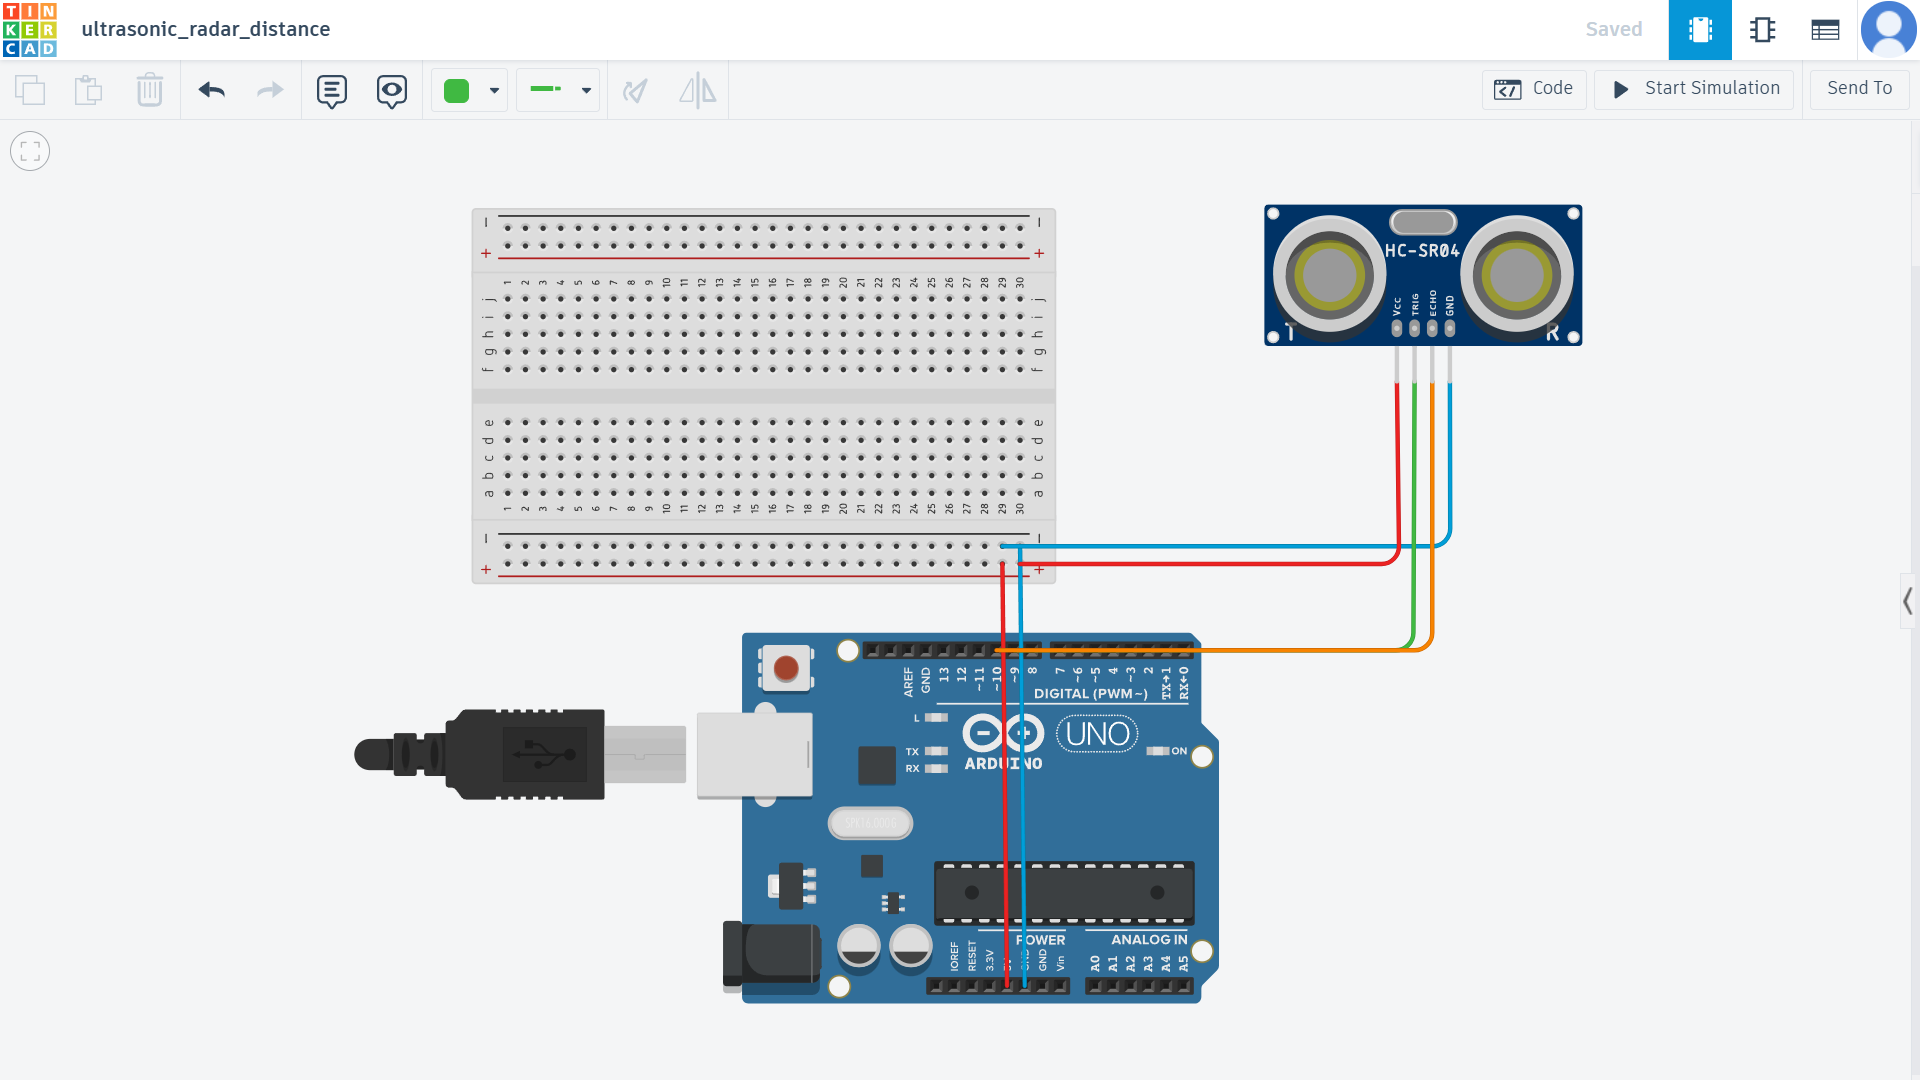
Task: Switch to Circuit view tab
Action: coord(1700,30)
